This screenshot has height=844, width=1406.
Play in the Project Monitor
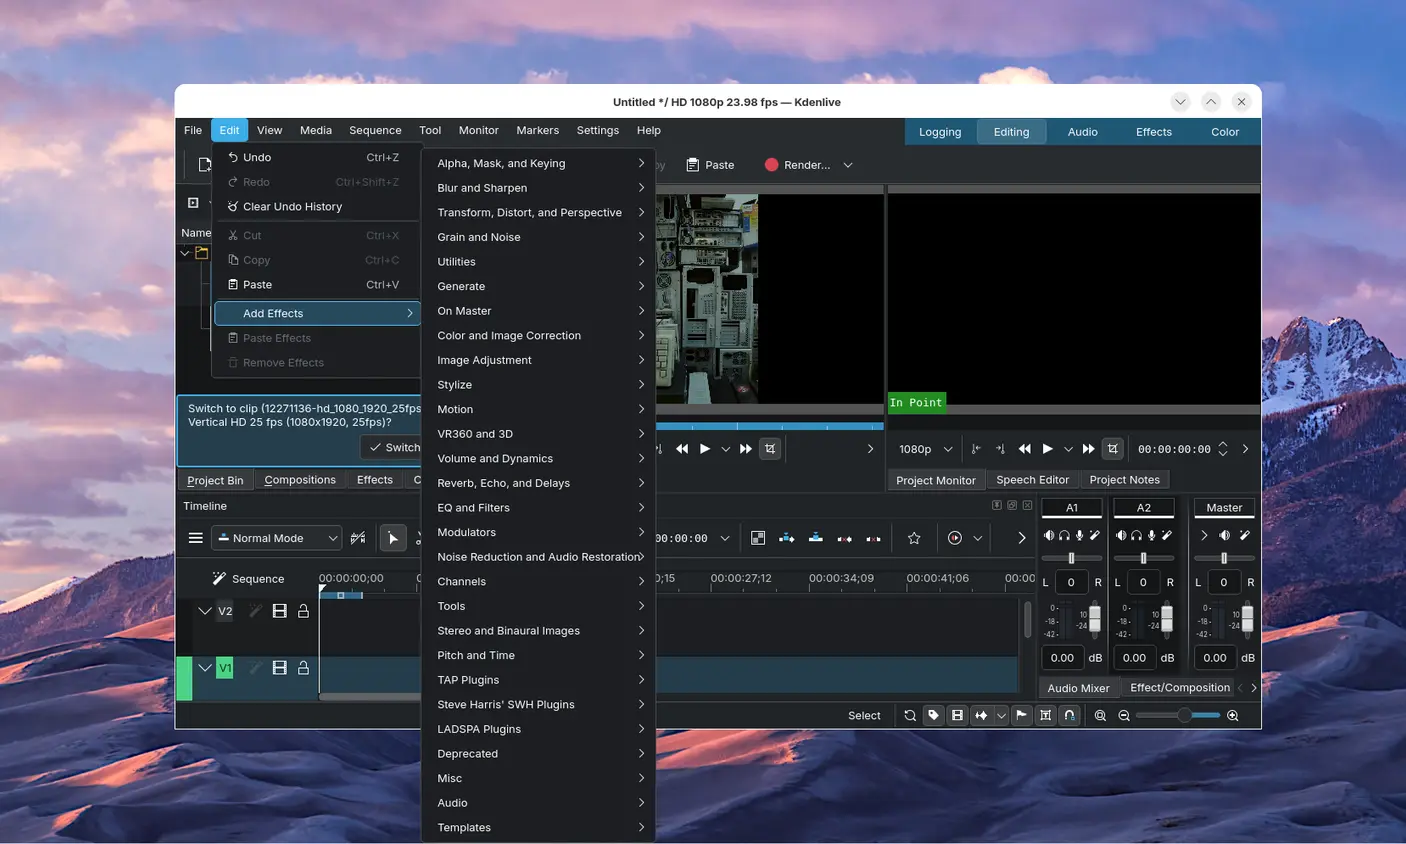[1048, 449]
